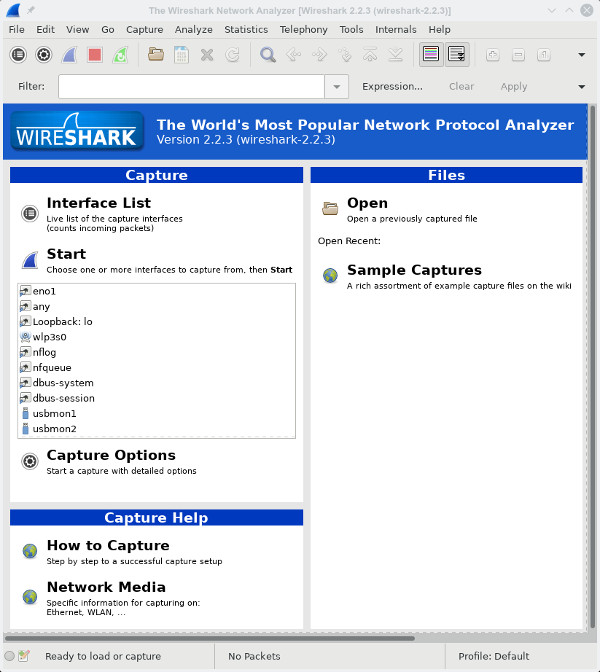Image resolution: width=600 pixels, height=672 pixels.
Task: Expand the main toolbar overflow arrow
Action: [582, 55]
